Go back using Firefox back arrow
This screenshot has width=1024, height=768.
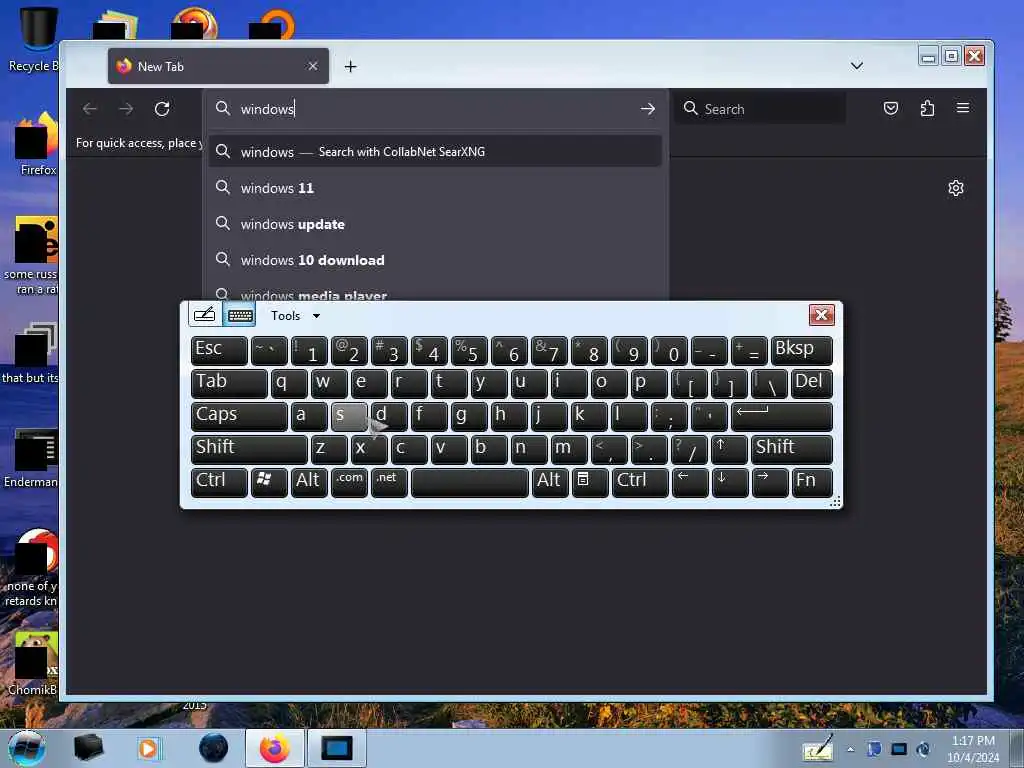90,108
